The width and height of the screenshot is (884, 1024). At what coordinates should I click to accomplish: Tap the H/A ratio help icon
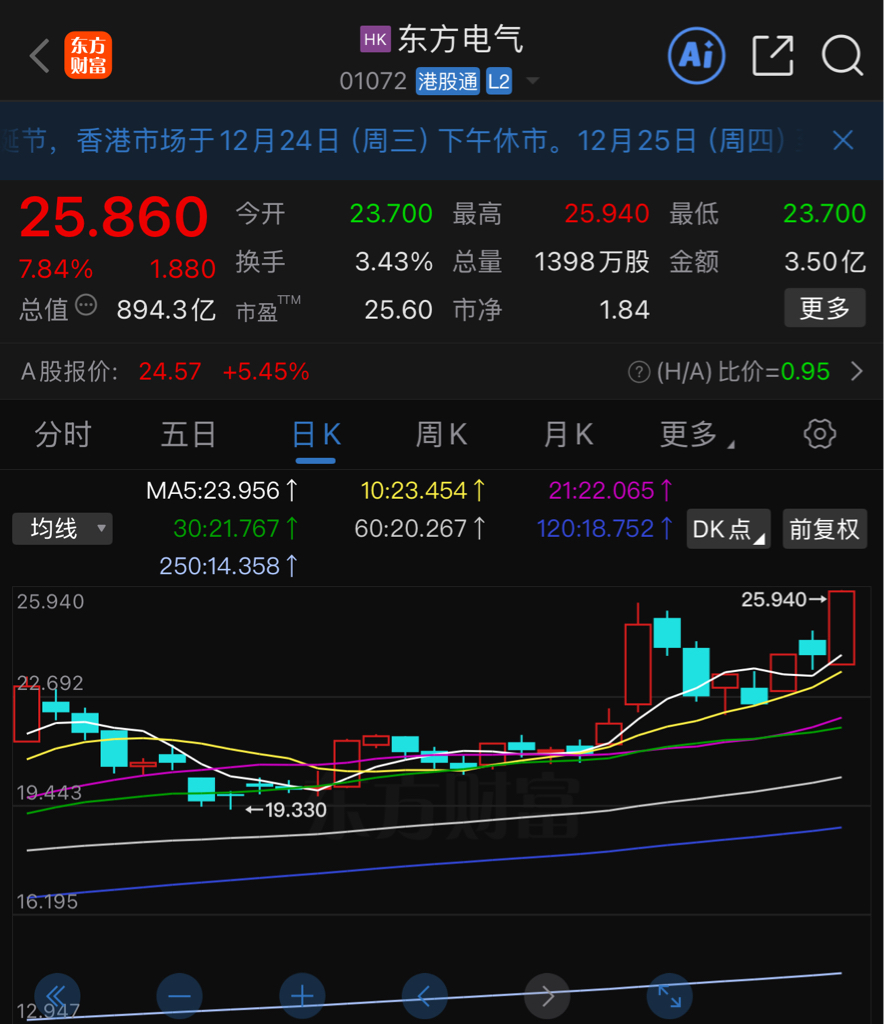click(639, 372)
